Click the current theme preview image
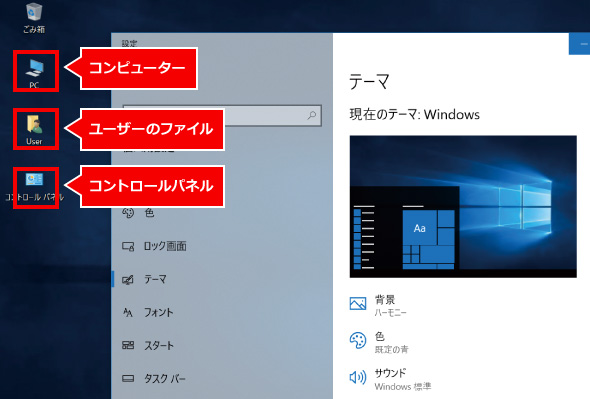This screenshot has height=399, width=590. click(463, 207)
